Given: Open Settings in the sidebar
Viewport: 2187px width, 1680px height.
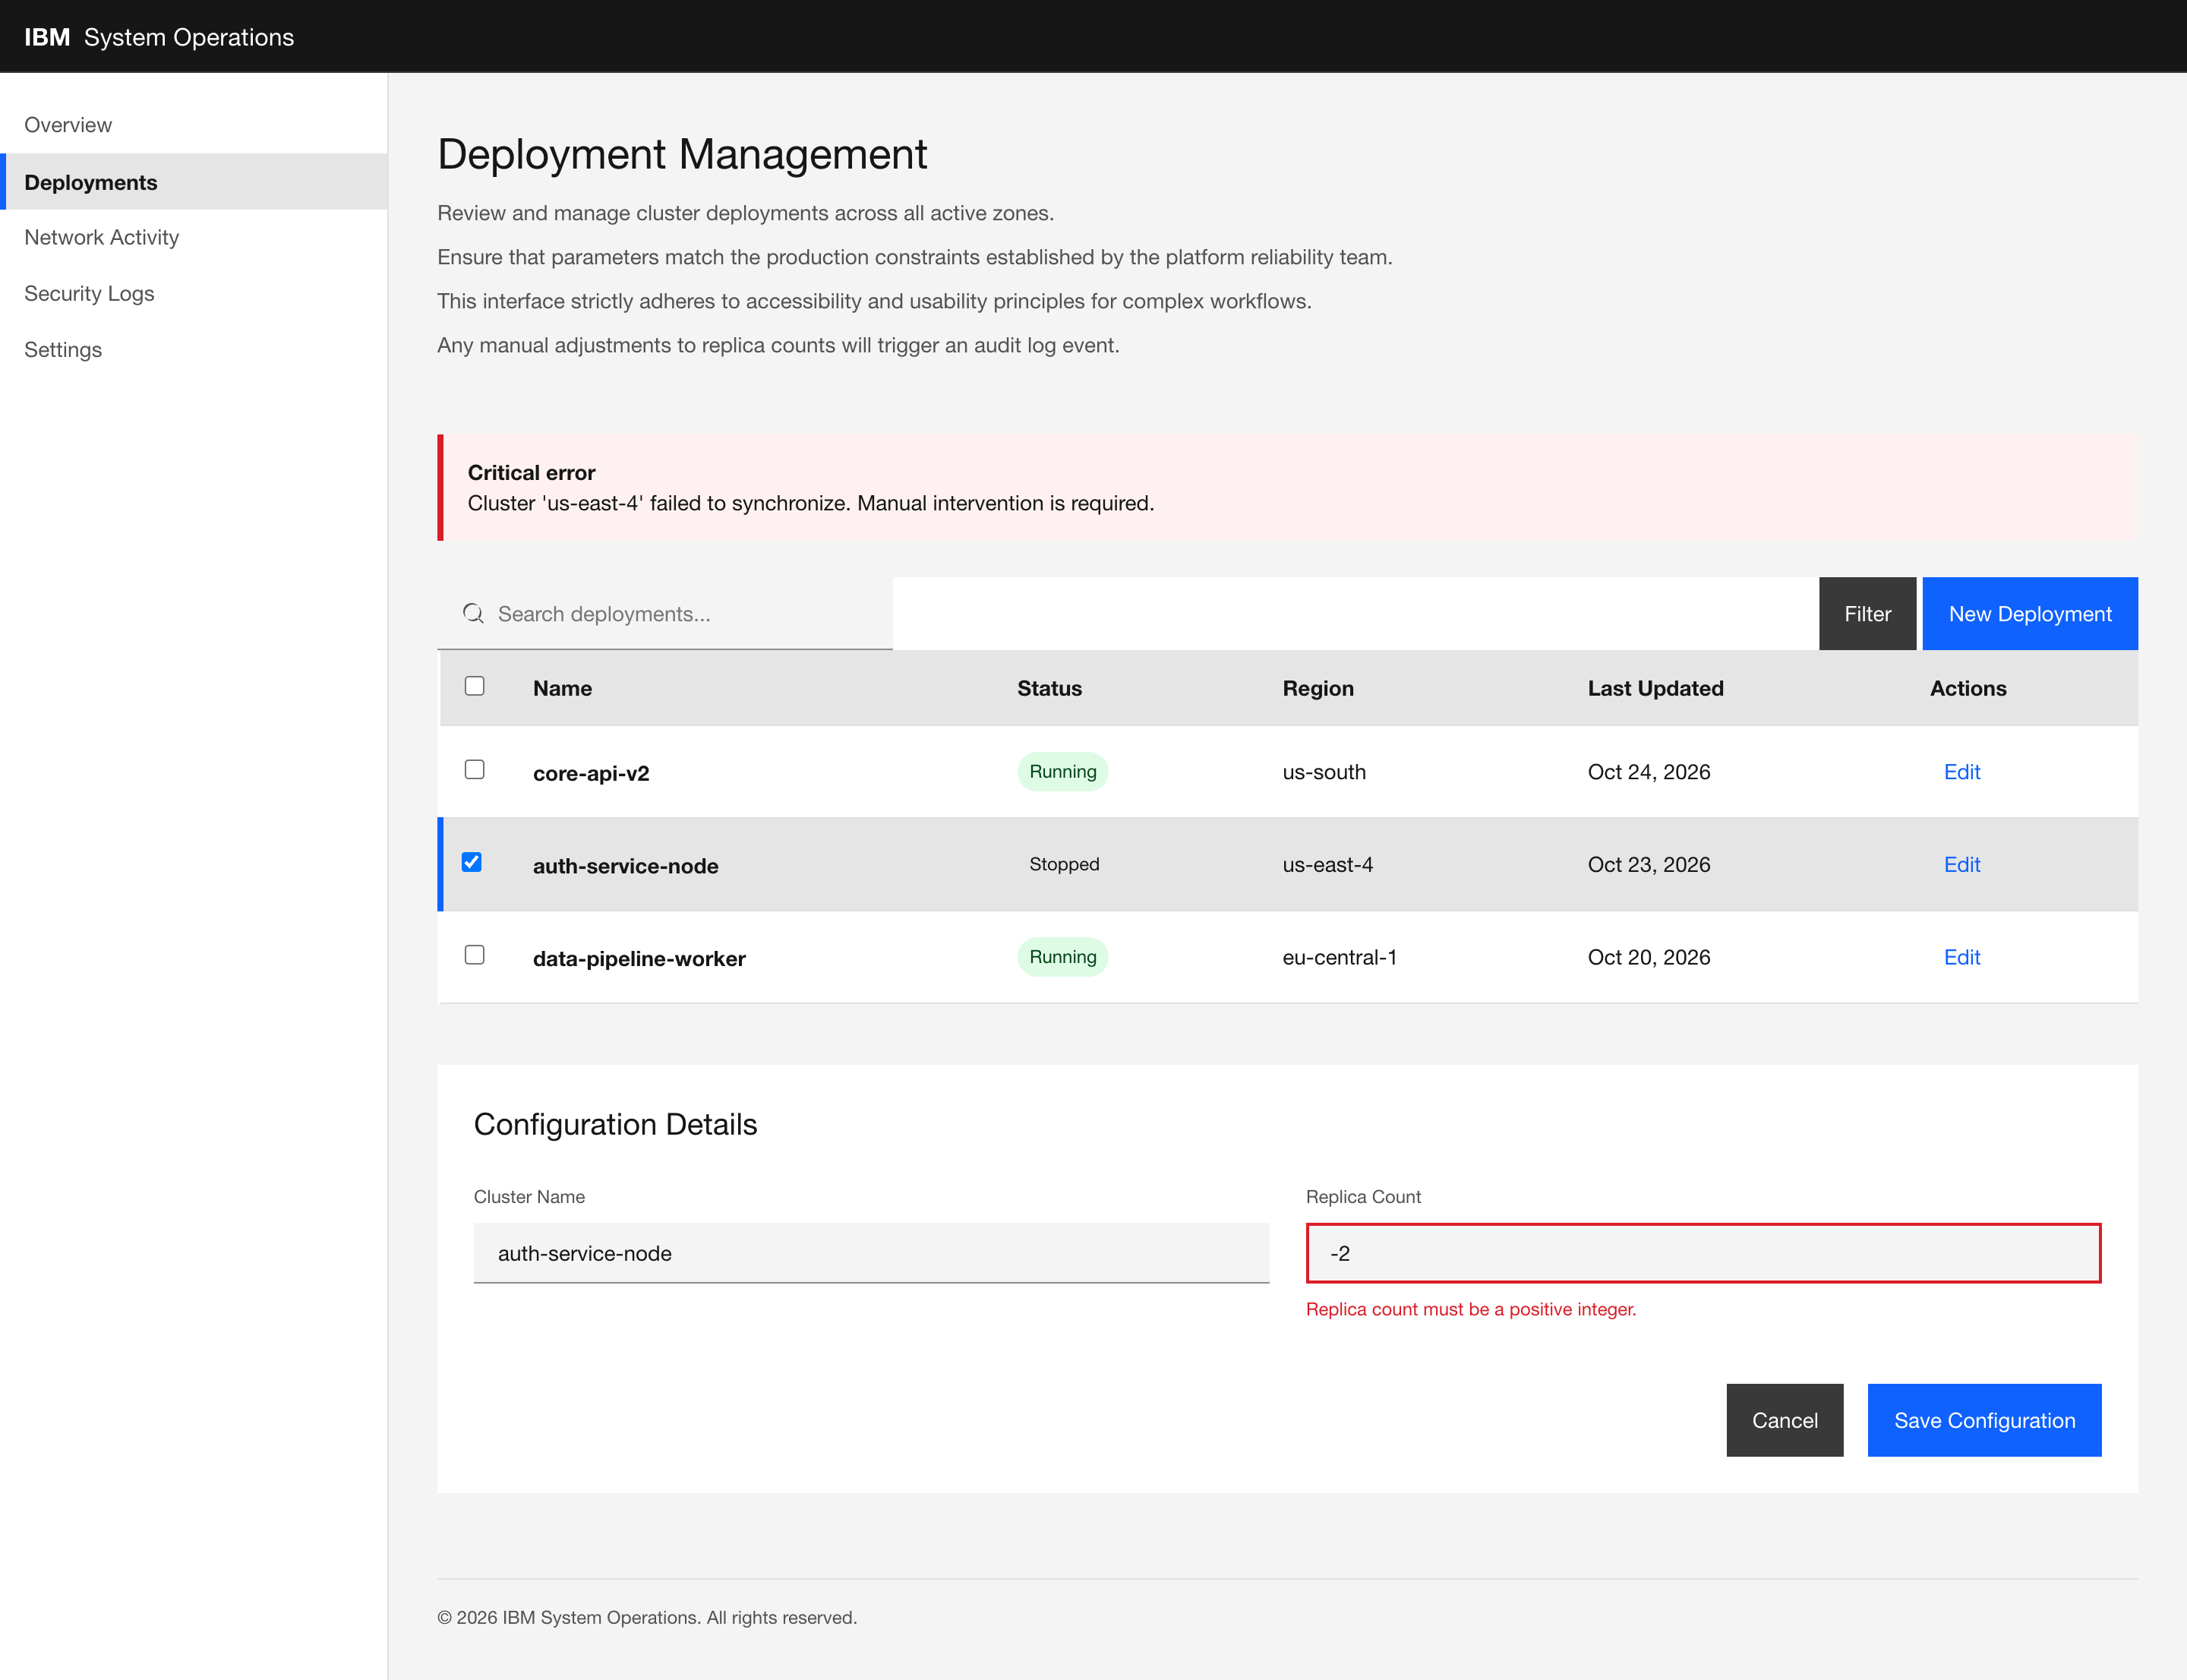Looking at the screenshot, I should (63, 349).
